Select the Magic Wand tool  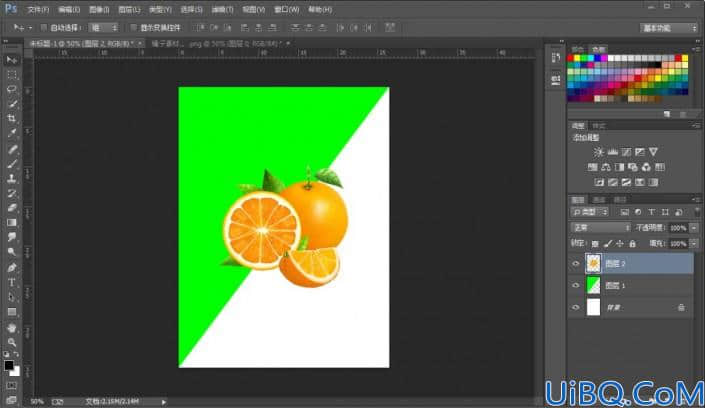(12, 104)
